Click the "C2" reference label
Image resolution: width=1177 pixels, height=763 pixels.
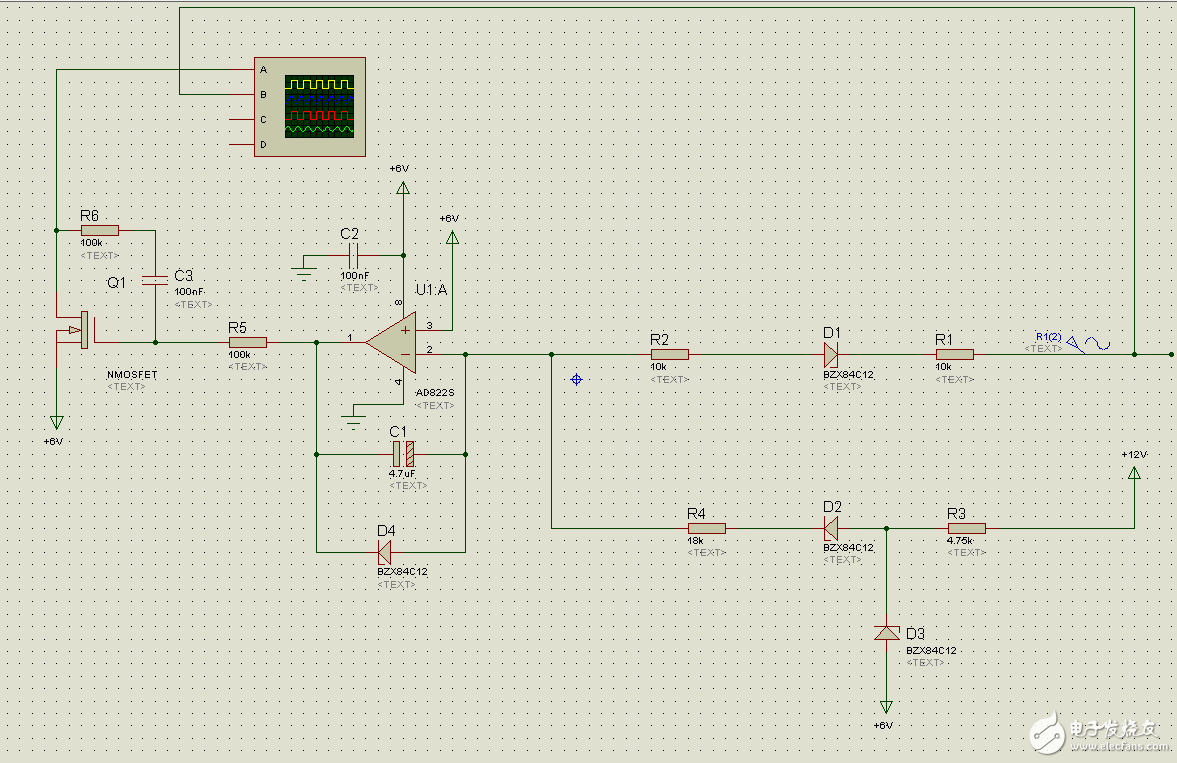(350, 234)
